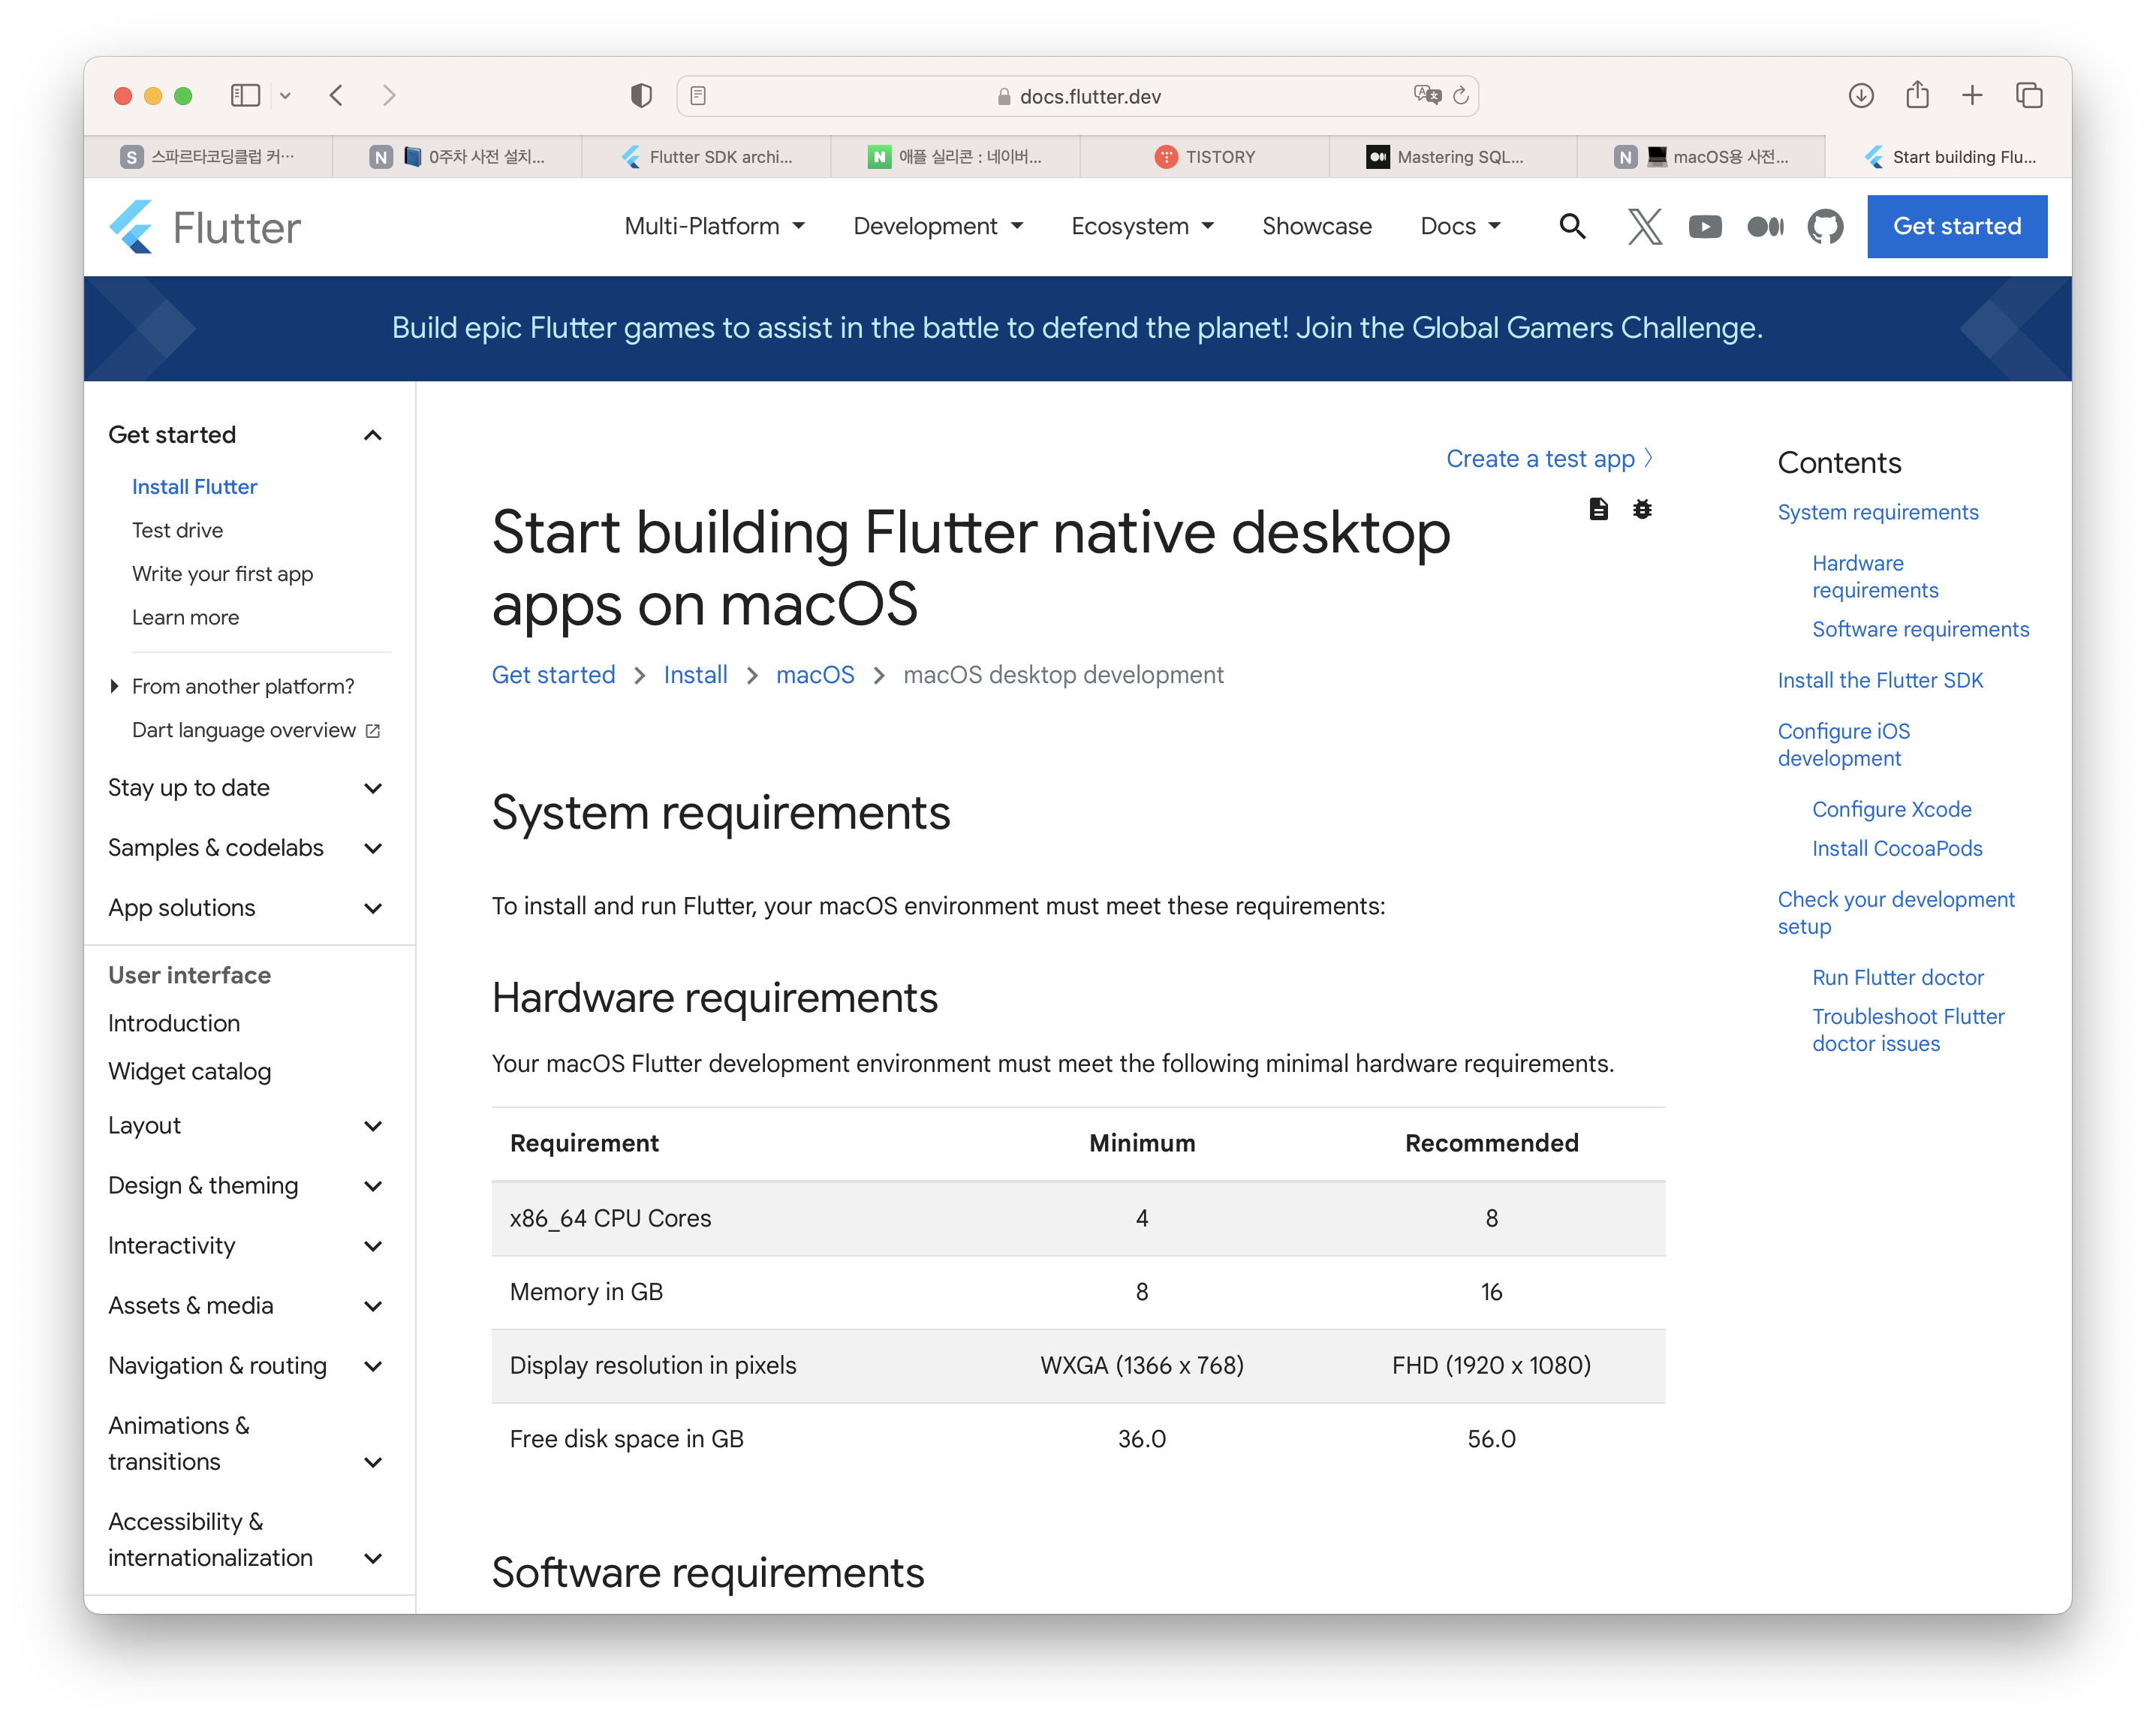2156x1725 pixels.
Task: Go back in Safari history
Action: point(336,95)
